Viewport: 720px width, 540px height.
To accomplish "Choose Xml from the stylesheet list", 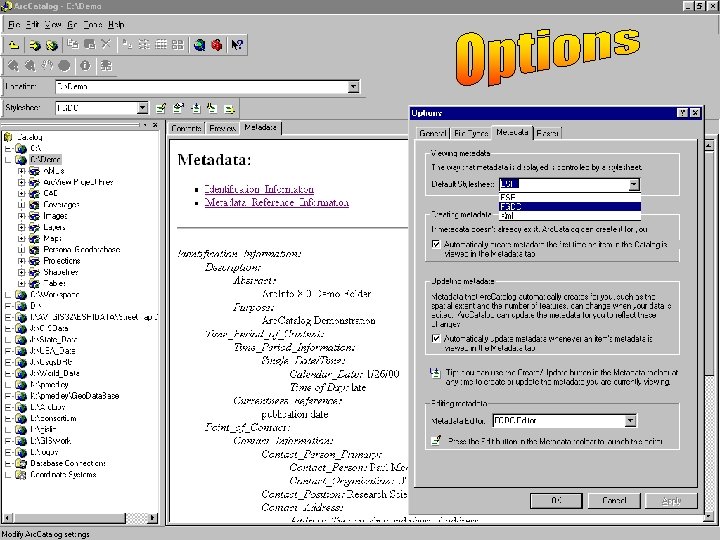I will click(x=569, y=215).
